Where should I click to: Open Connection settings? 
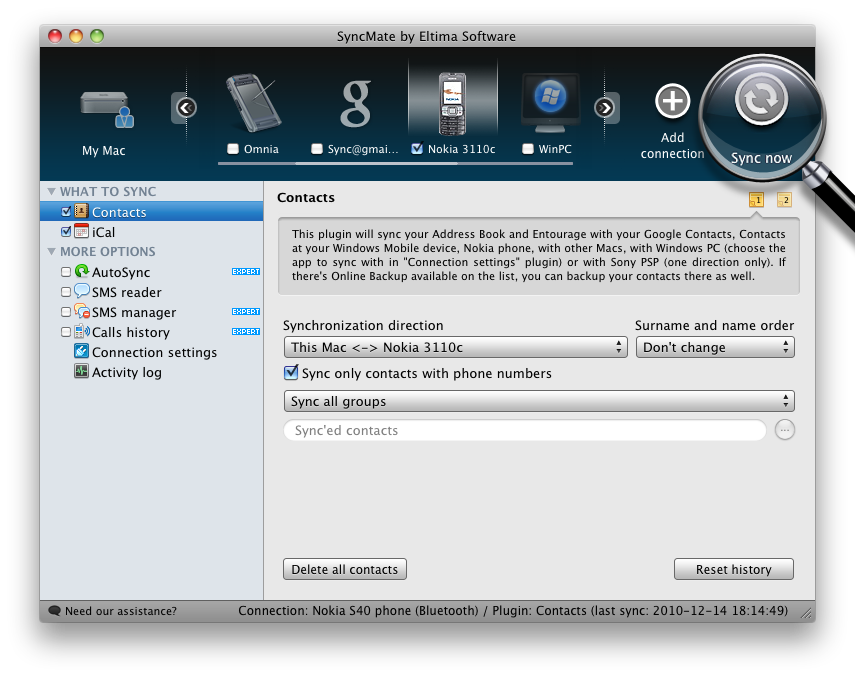[154, 352]
